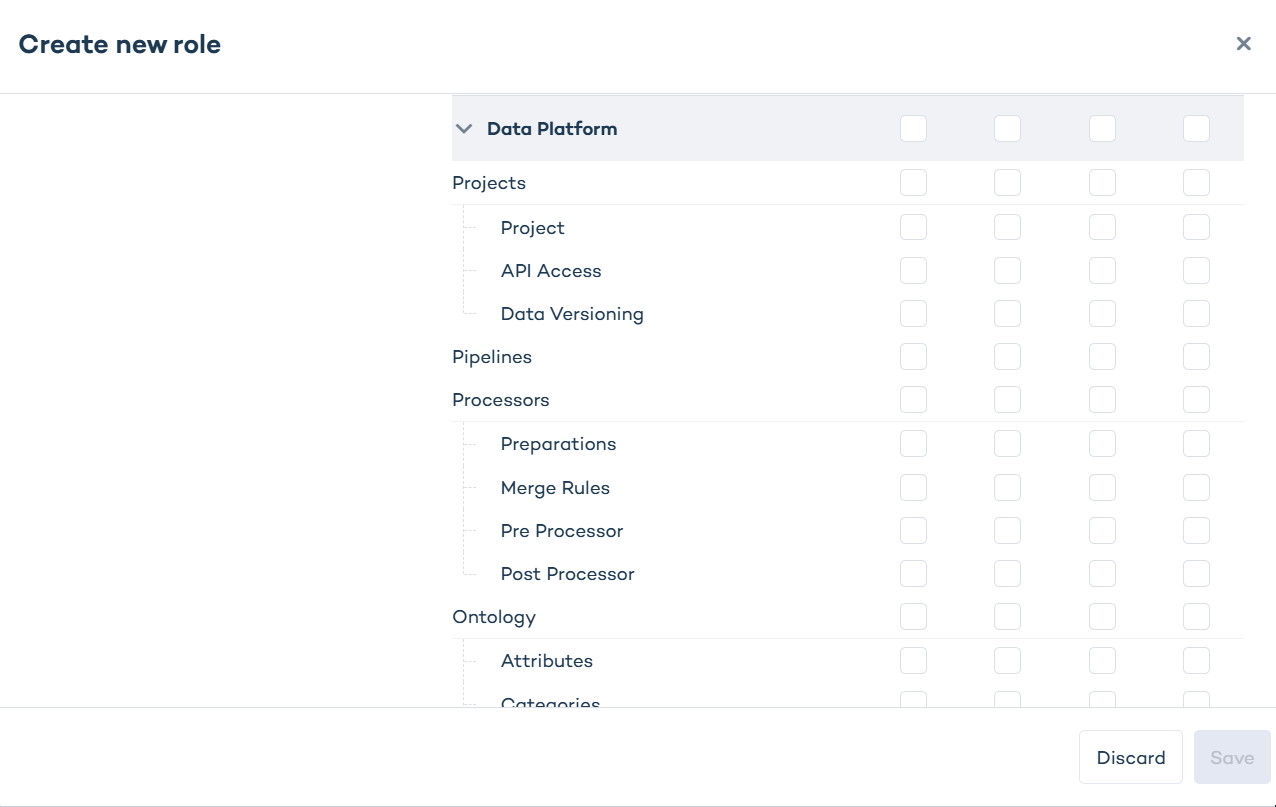
Task: Enable the third checkbox for Merge Rules
Action: [1102, 487]
